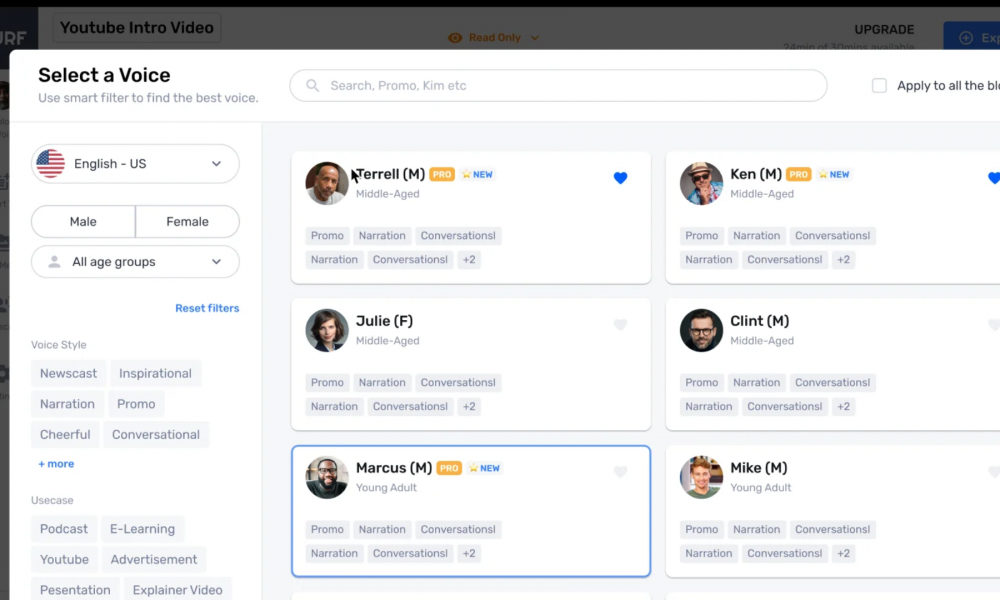Select the Male gender filter
This screenshot has width=1000, height=600.
83,222
